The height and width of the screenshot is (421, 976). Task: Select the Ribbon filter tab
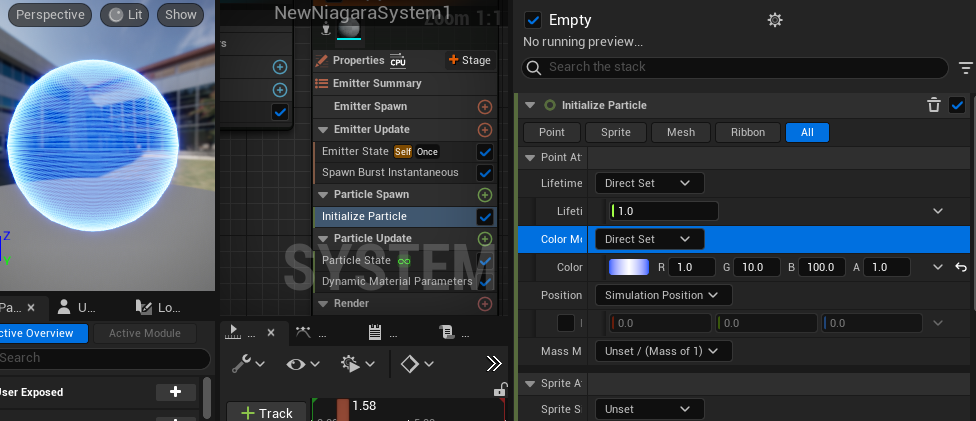[748, 133]
